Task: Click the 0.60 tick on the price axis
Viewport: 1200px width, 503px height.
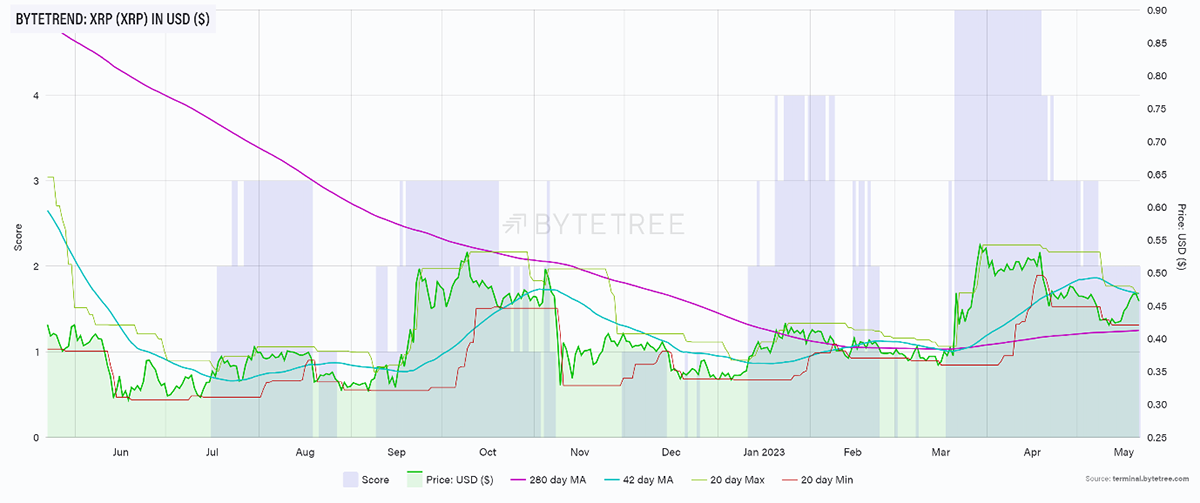Action: click(x=1155, y=208)
